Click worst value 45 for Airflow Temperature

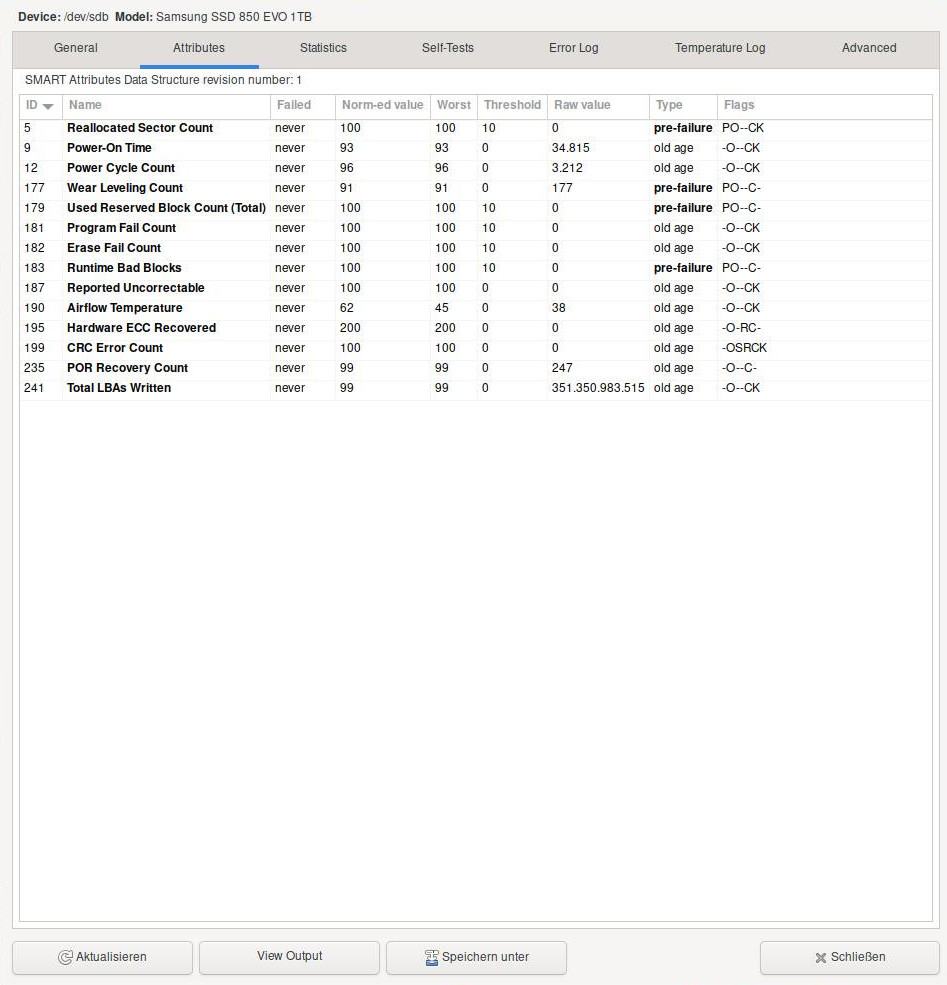(442, 308)
